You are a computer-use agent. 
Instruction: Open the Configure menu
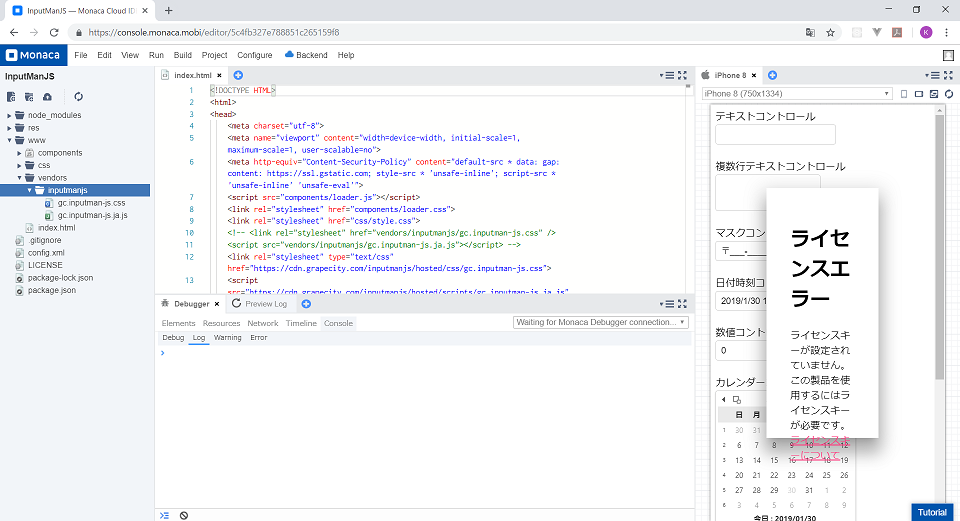[x=255, y=55]
